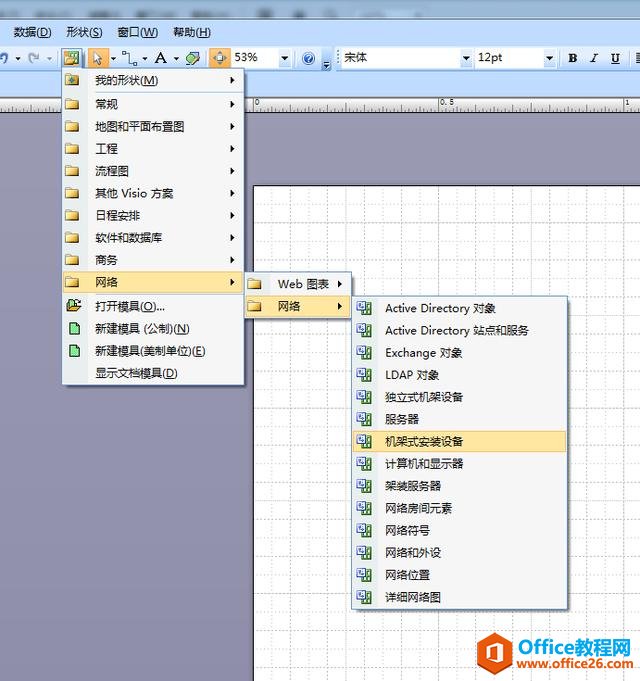640x681 pixels.
Task: Open LDAP 对象 stencil
Action: tap(459, 375)
